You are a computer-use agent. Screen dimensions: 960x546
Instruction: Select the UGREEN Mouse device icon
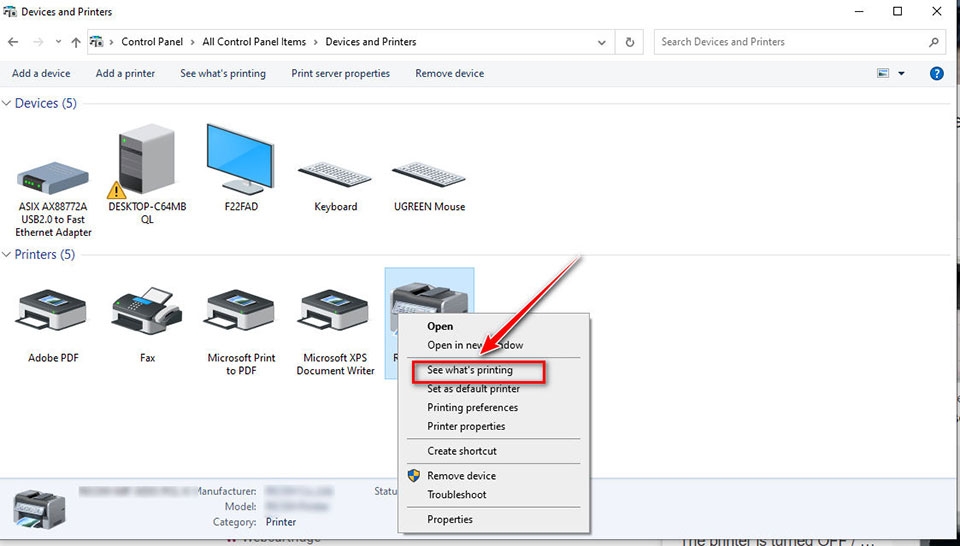tap(429, 187)
